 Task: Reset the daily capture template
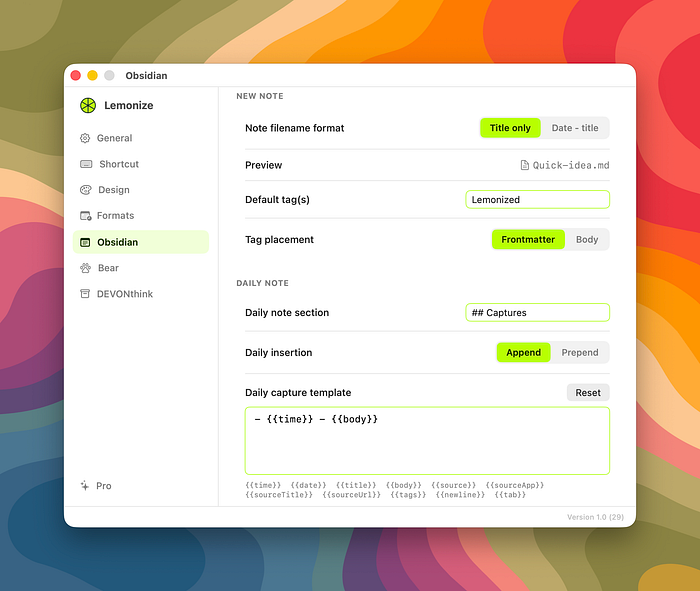[588, 392]
